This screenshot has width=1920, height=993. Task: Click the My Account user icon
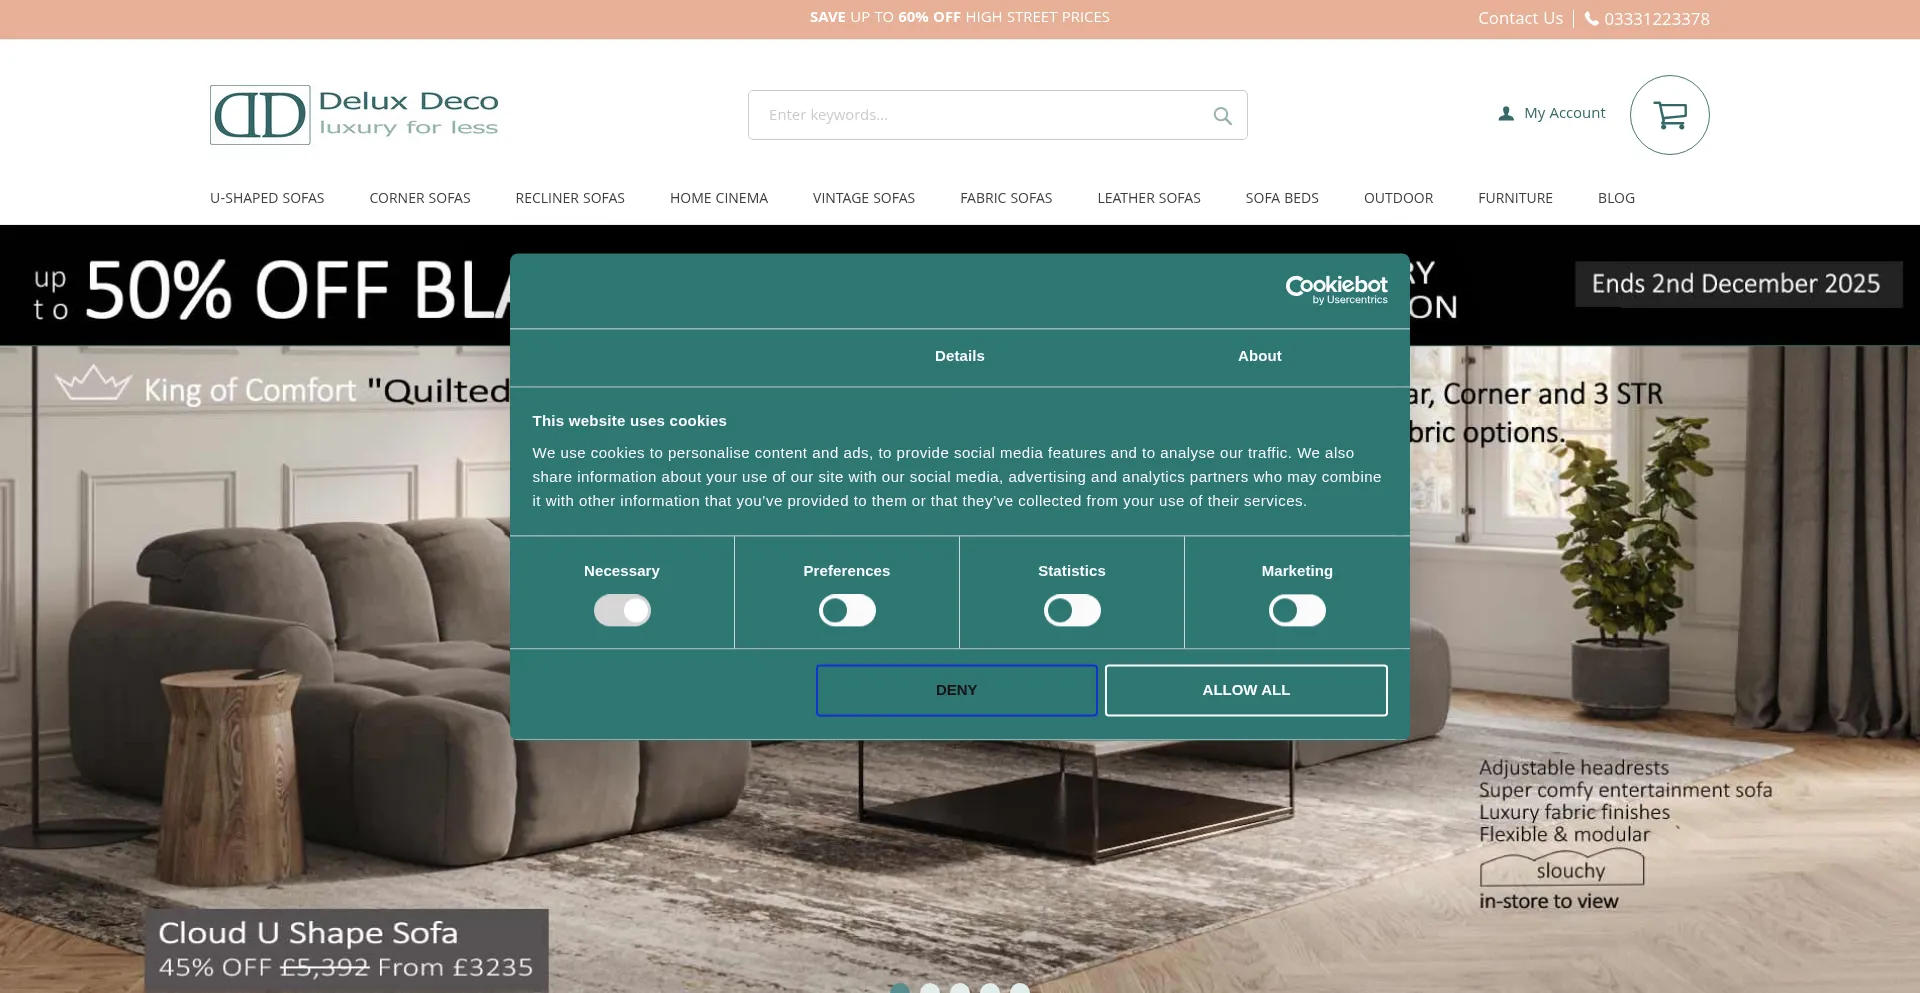coord(1506,114)
